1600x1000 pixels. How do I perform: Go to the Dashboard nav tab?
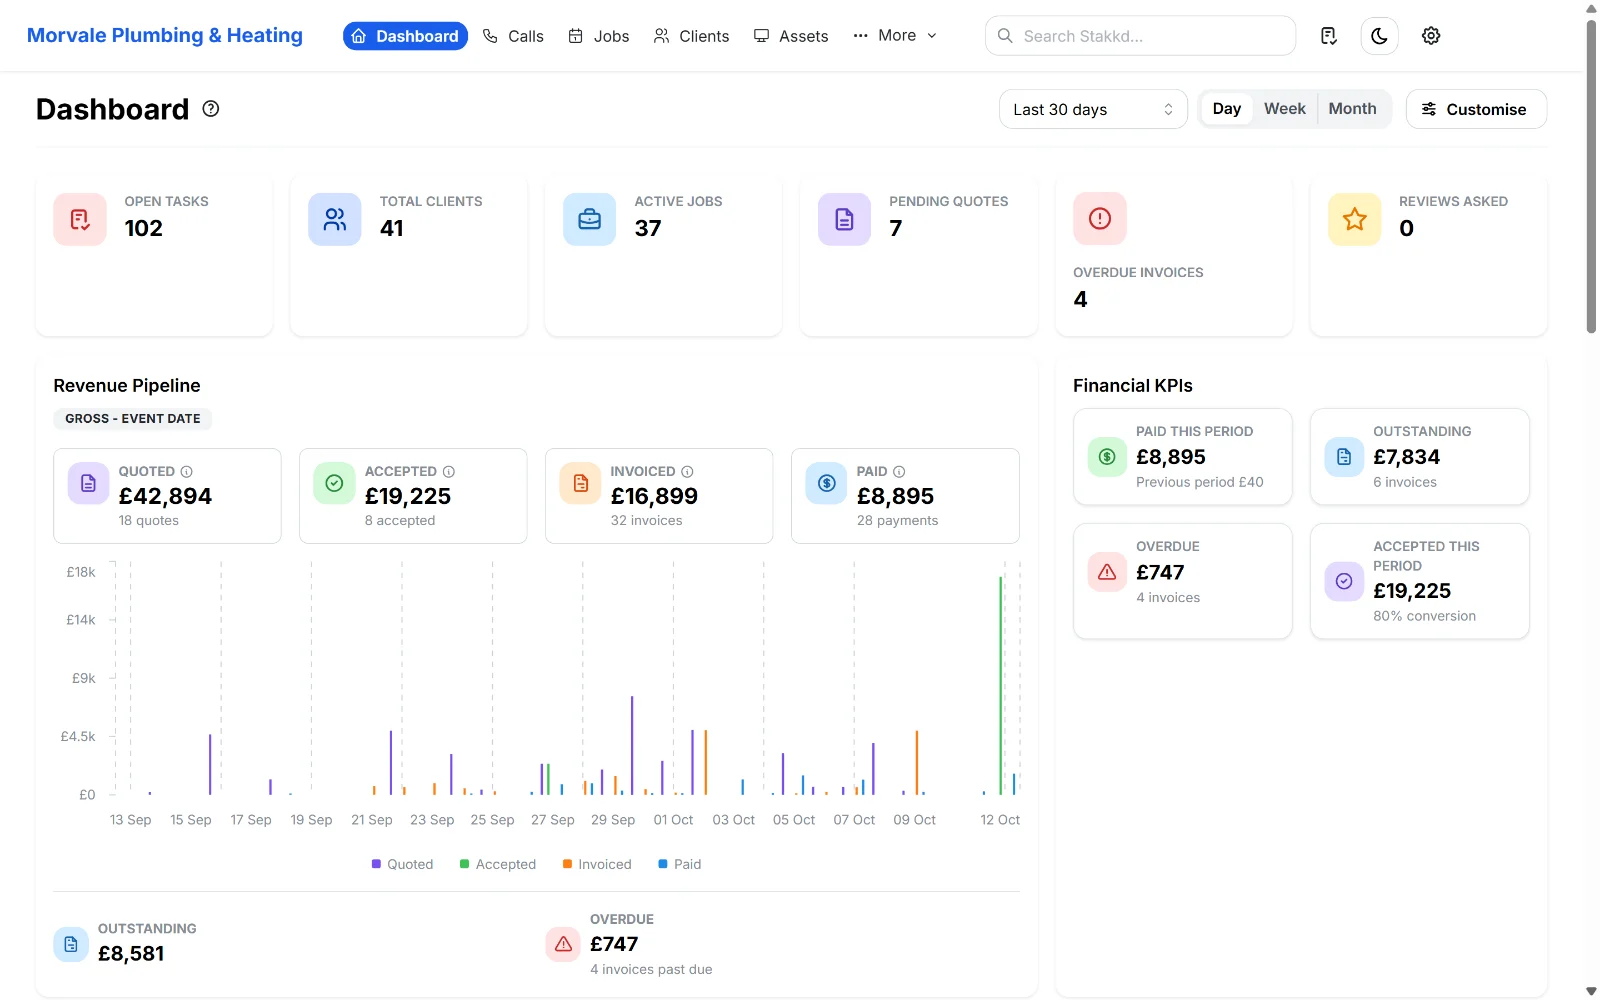coord(405,36)
